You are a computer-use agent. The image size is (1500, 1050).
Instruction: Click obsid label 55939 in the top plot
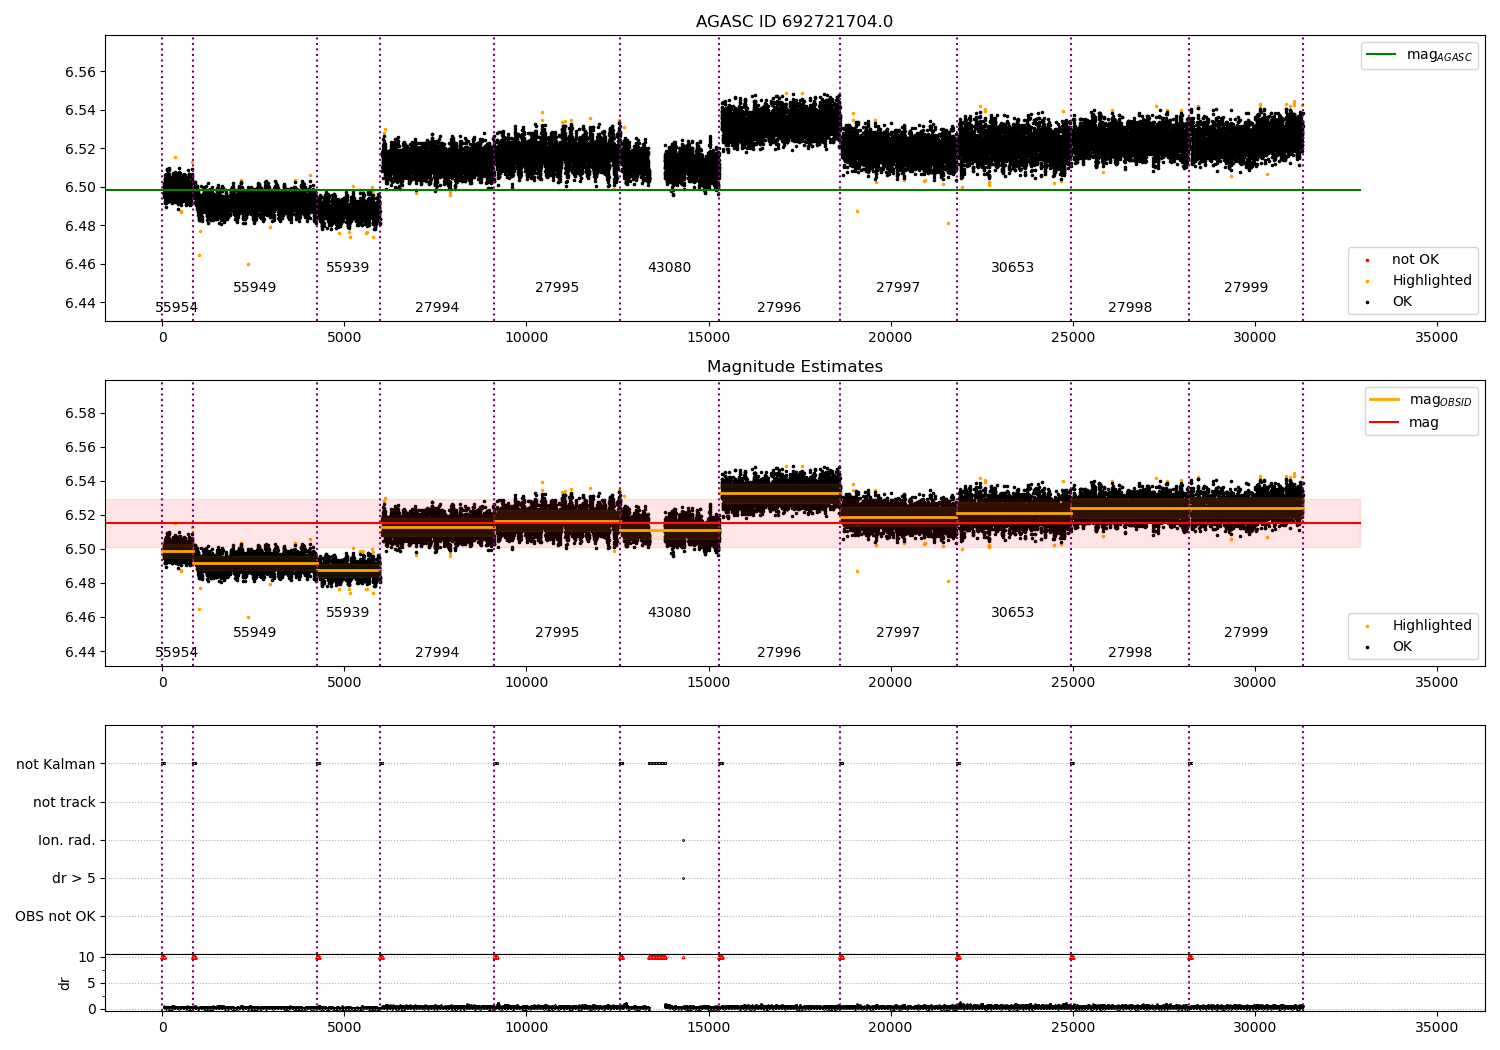(347, 268)
